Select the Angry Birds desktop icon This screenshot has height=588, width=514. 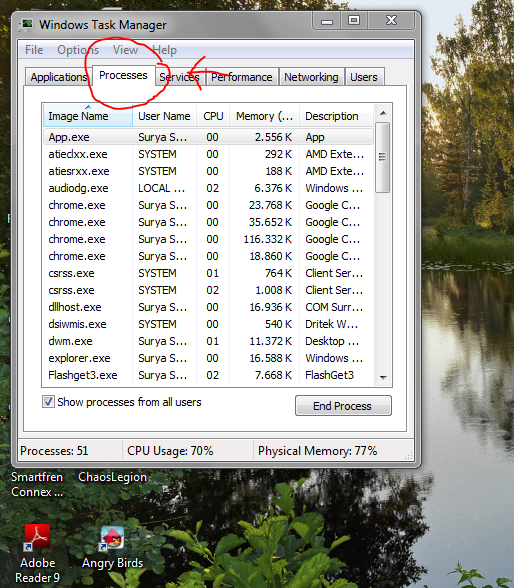[112, 547]
